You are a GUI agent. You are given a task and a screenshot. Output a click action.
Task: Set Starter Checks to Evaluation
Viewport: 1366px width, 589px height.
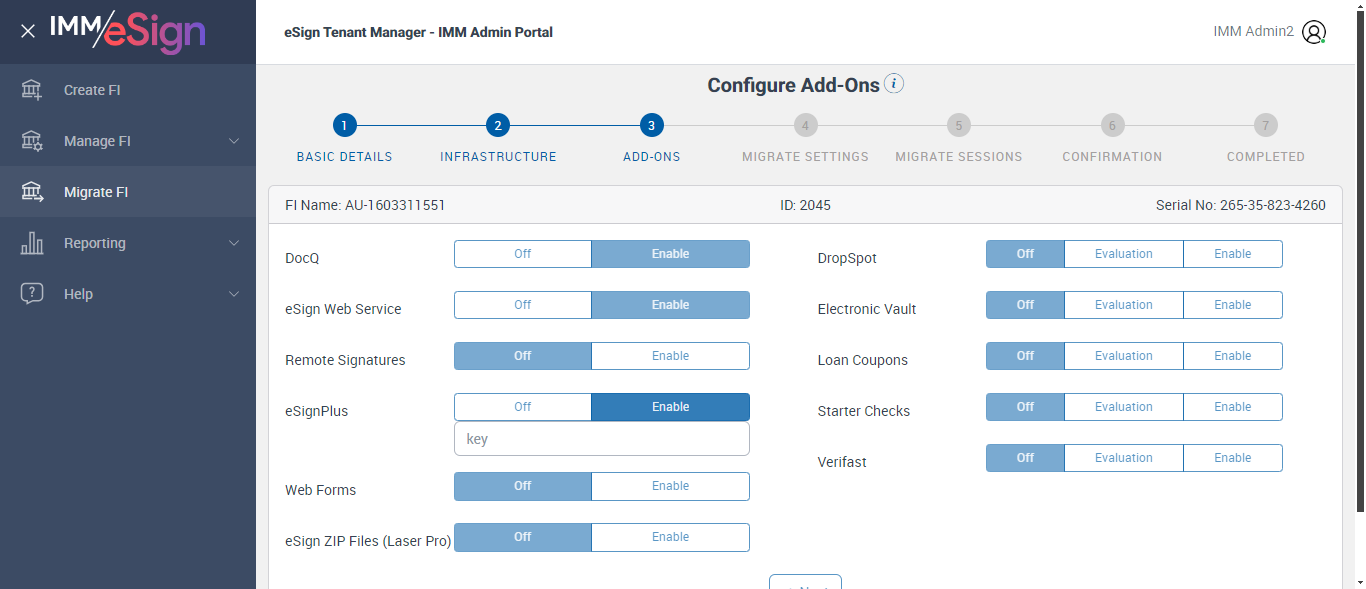coord(1124,407)
